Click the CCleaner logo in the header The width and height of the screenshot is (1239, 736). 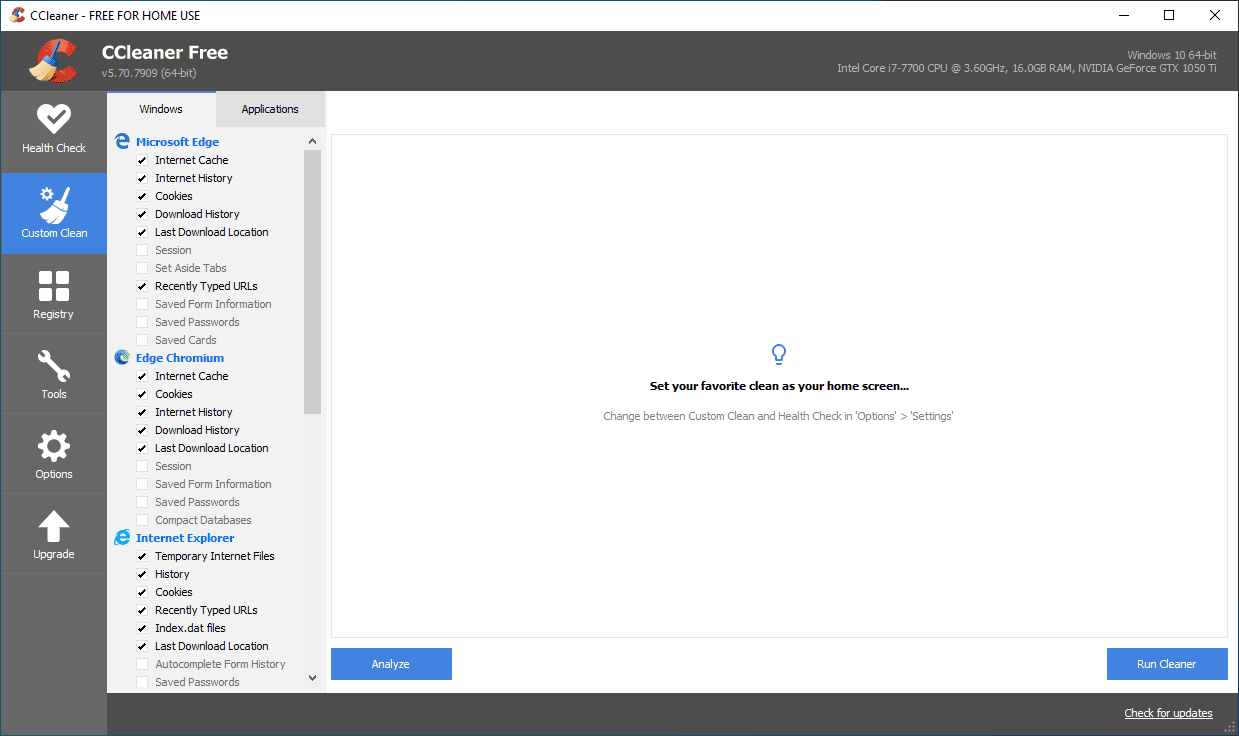pos(51,60)
